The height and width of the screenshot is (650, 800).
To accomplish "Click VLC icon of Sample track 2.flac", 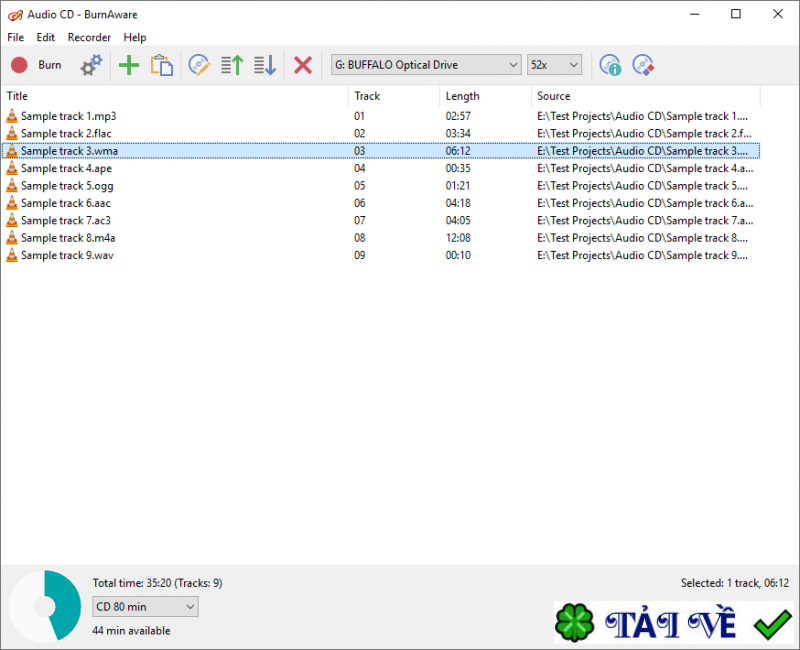I will coord(12,133).
